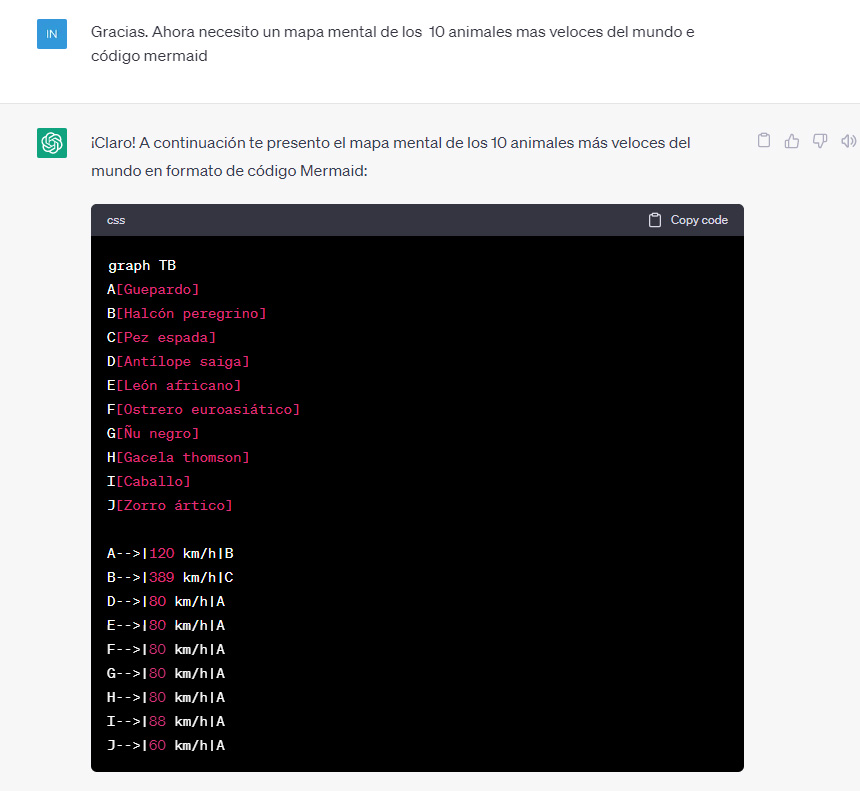Give the response a thumbs down

(x=819, y=141)
